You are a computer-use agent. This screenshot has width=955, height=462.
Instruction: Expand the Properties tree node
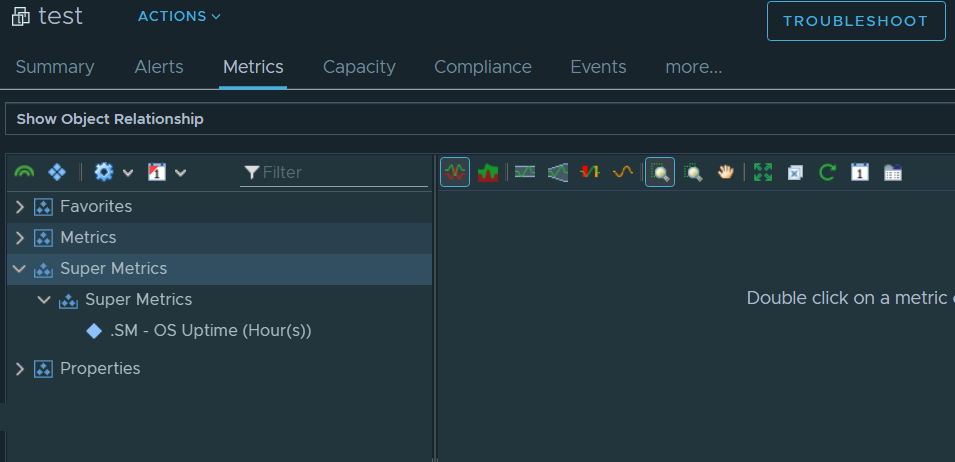[x=19, y=369]
